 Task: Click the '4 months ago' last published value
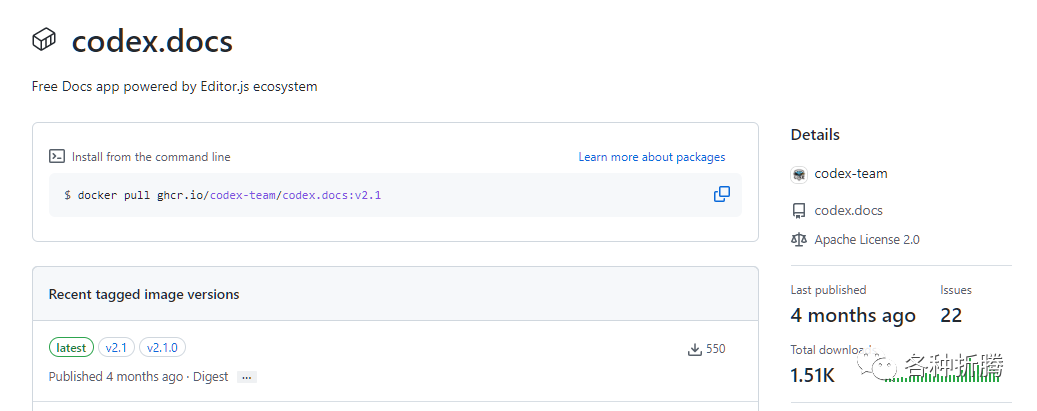[853, 316]
